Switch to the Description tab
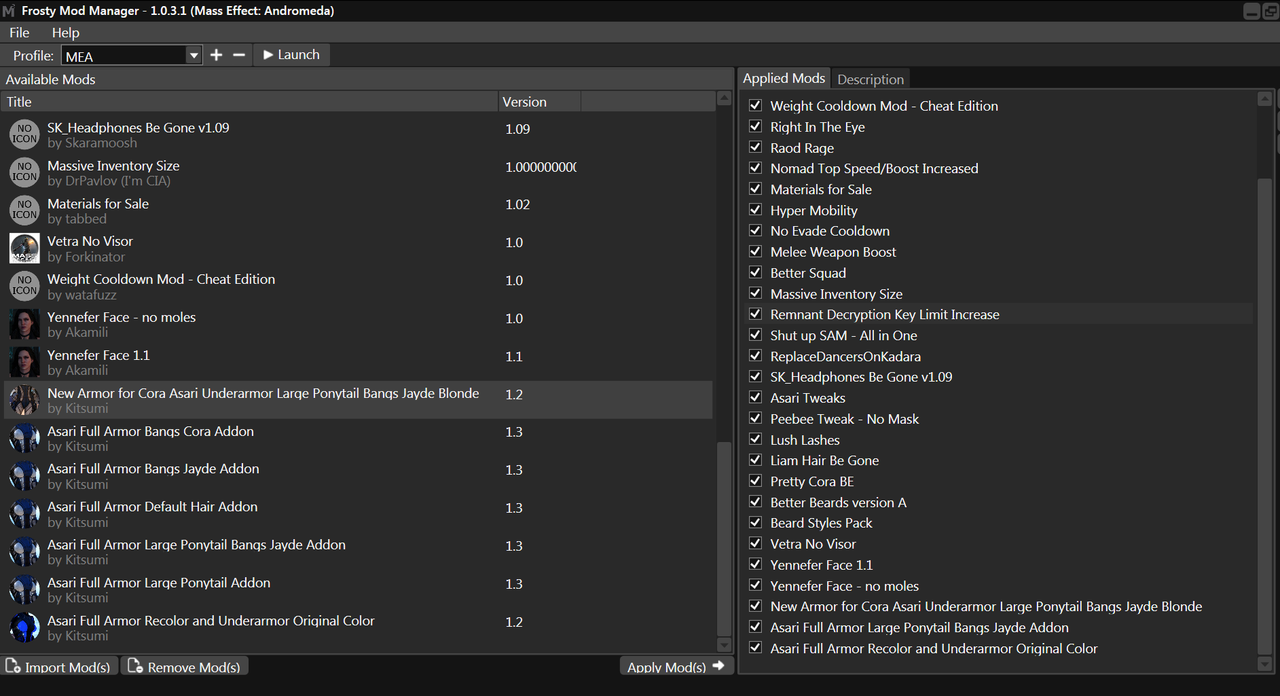 pyautogui.click(x=870, y=79)
